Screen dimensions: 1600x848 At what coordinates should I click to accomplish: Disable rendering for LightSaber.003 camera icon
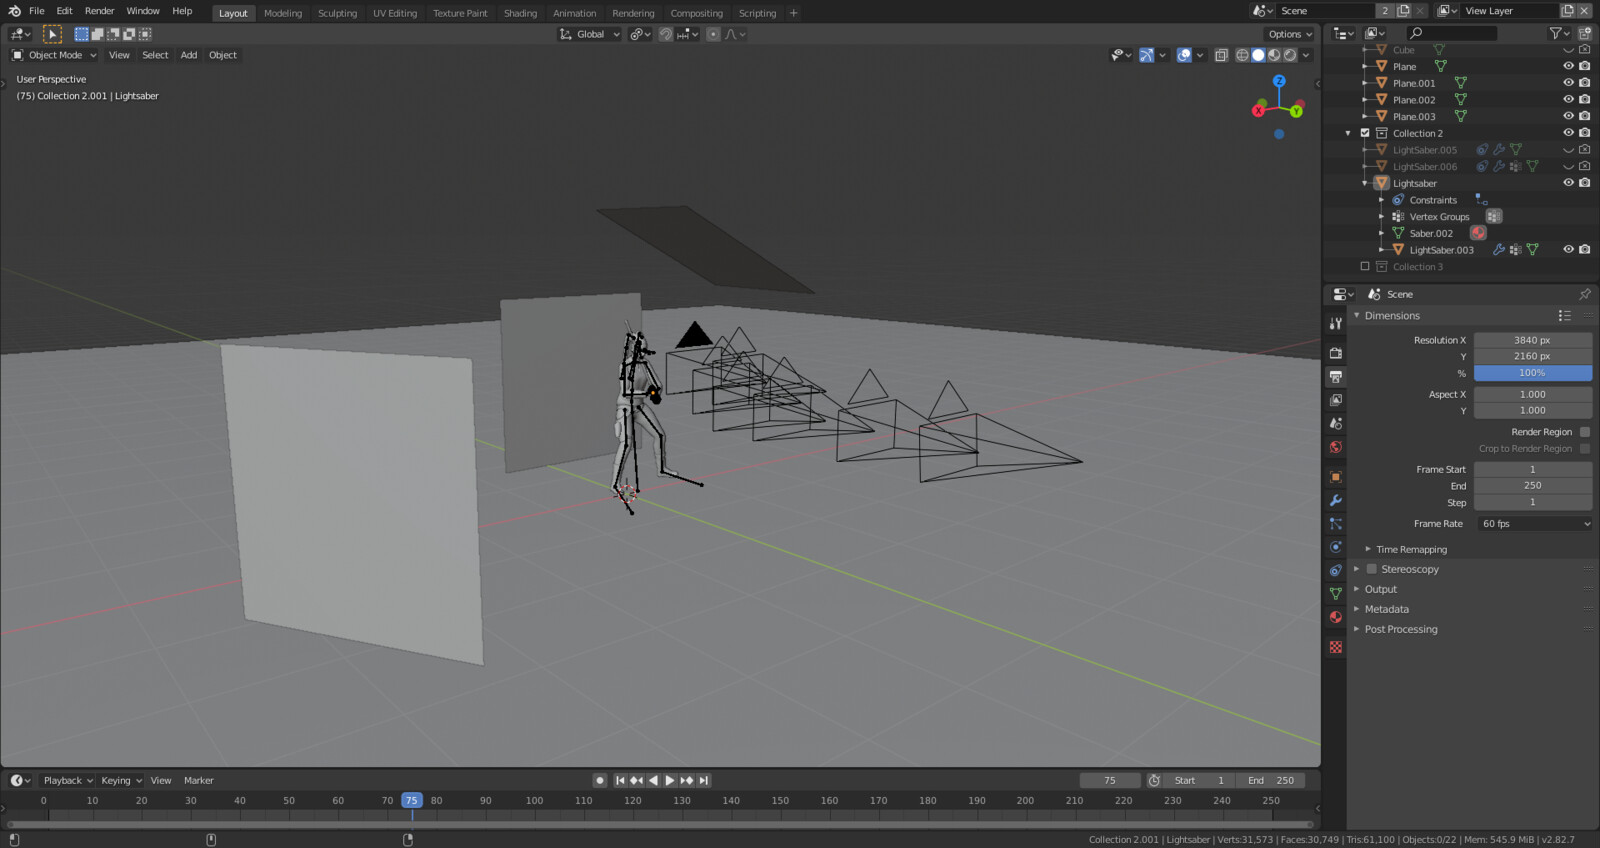tap(1585, 250)
